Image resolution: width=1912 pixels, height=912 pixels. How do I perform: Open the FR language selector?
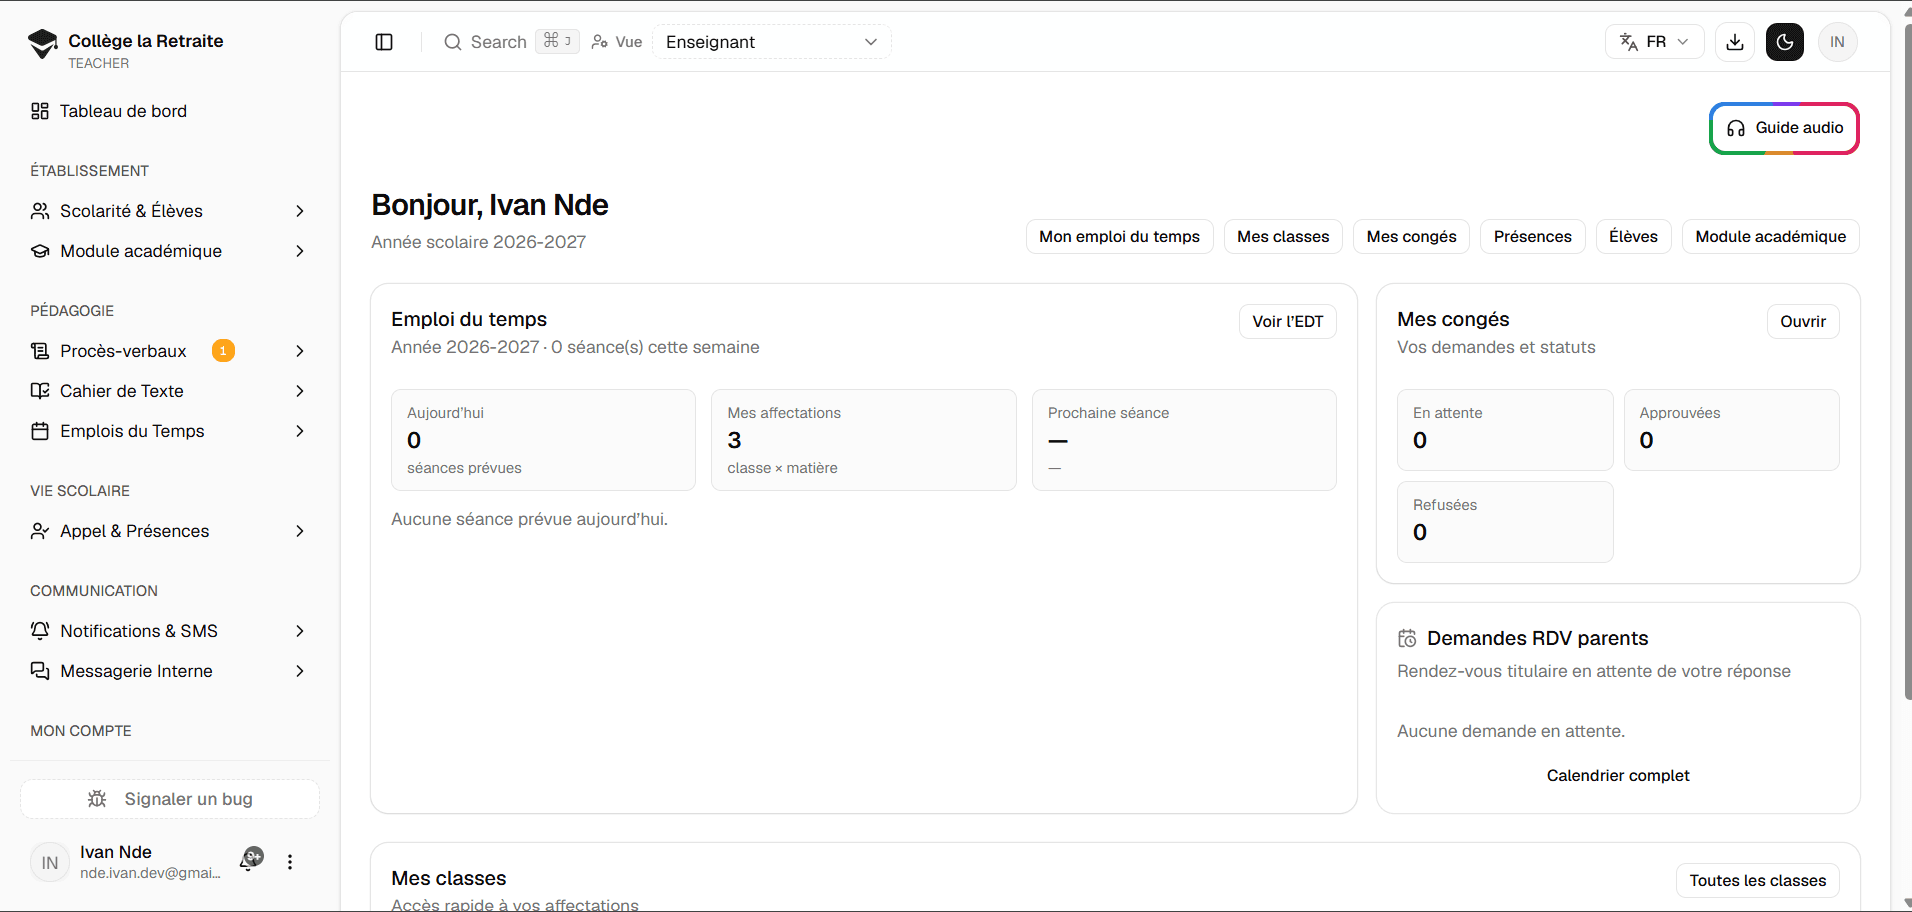pyautogui.click(x=1654, y=42)
